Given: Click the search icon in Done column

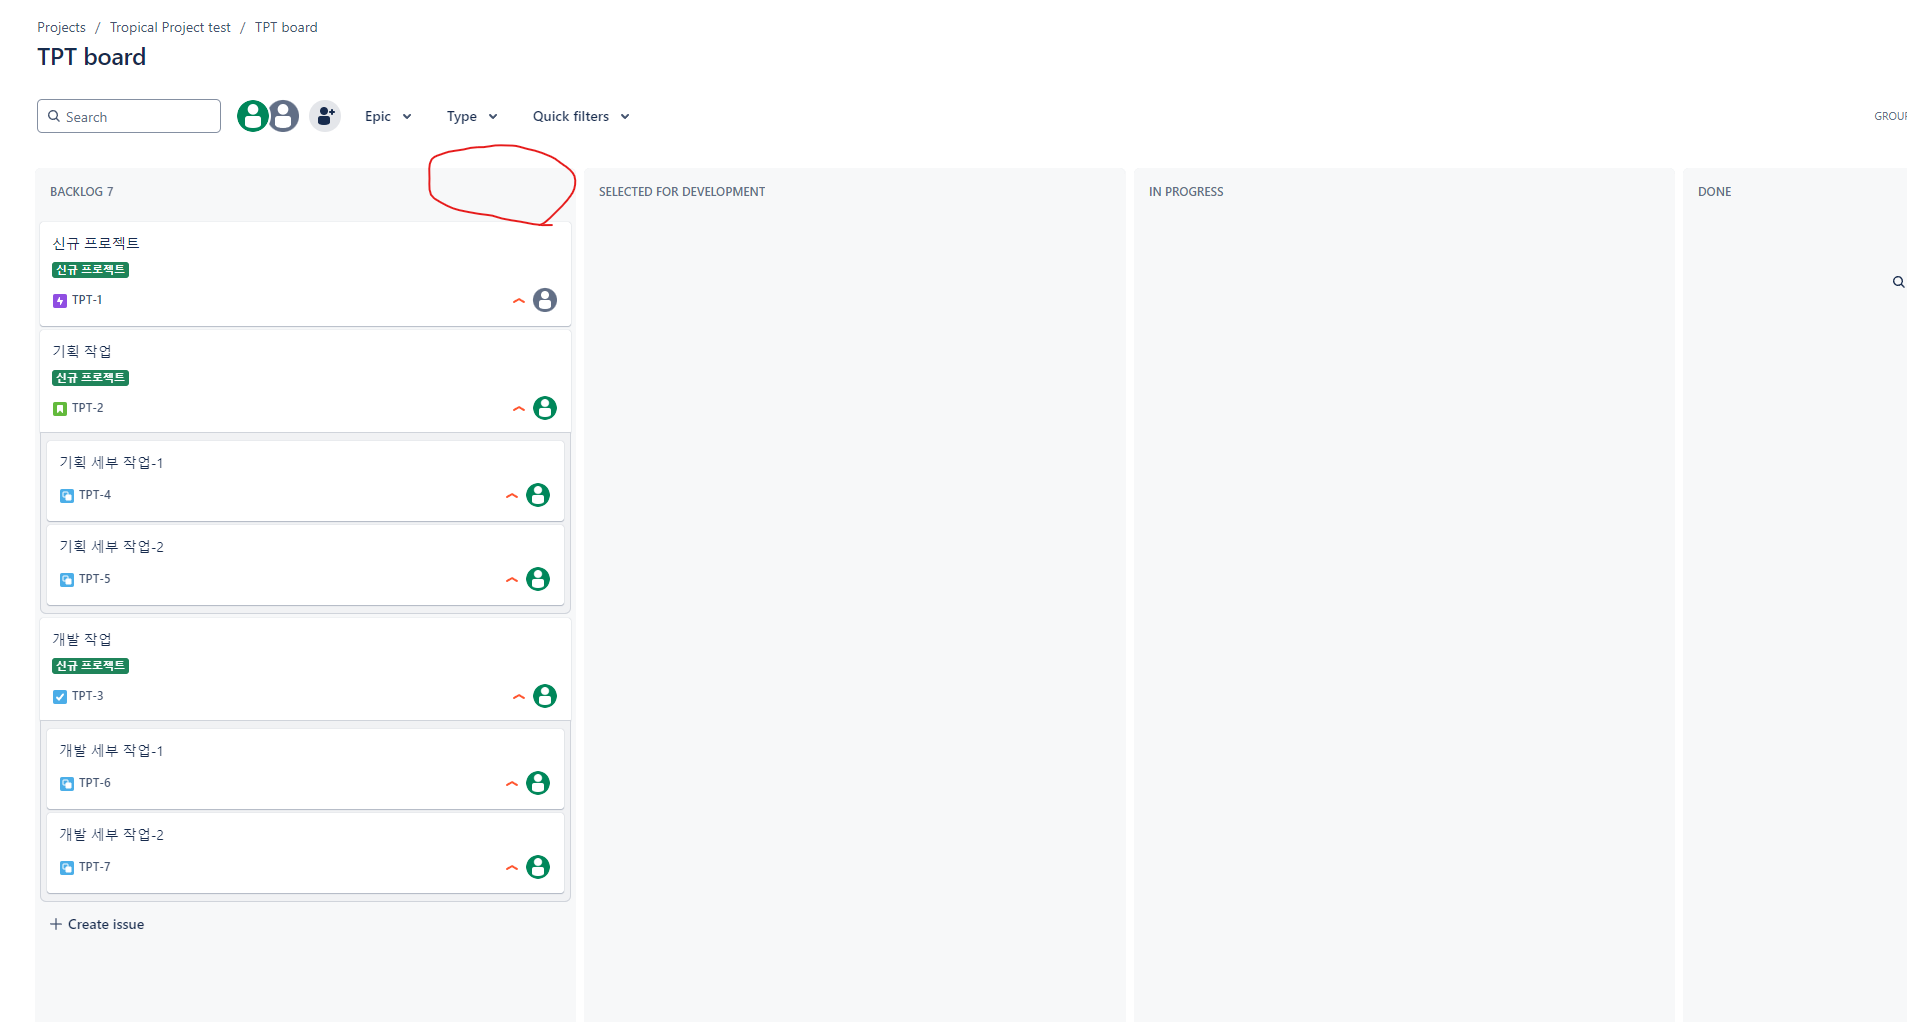Looking at the screenshot, I should pos(1898,282).
